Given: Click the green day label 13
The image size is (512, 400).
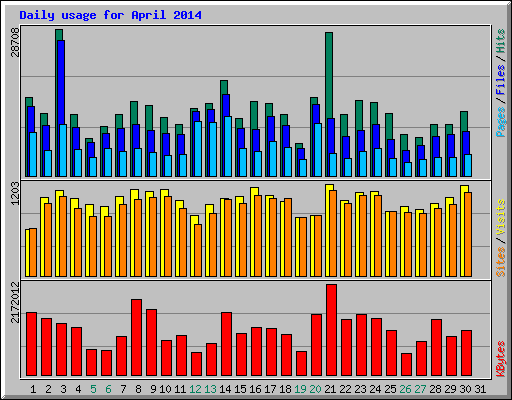Looking at the screenshot, I should (210, 389).
